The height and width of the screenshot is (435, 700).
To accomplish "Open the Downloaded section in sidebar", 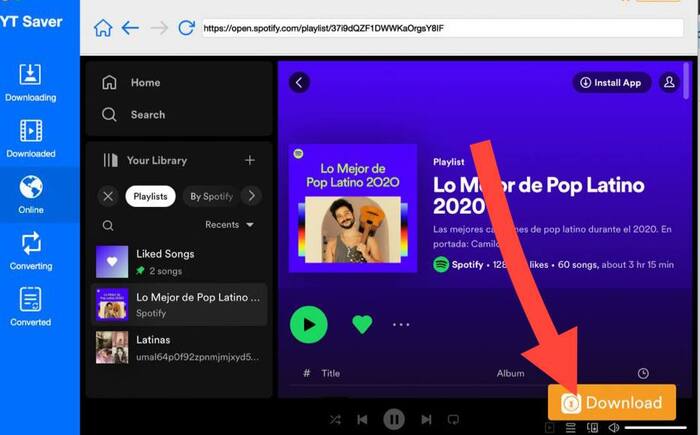I will coord(30,139).
